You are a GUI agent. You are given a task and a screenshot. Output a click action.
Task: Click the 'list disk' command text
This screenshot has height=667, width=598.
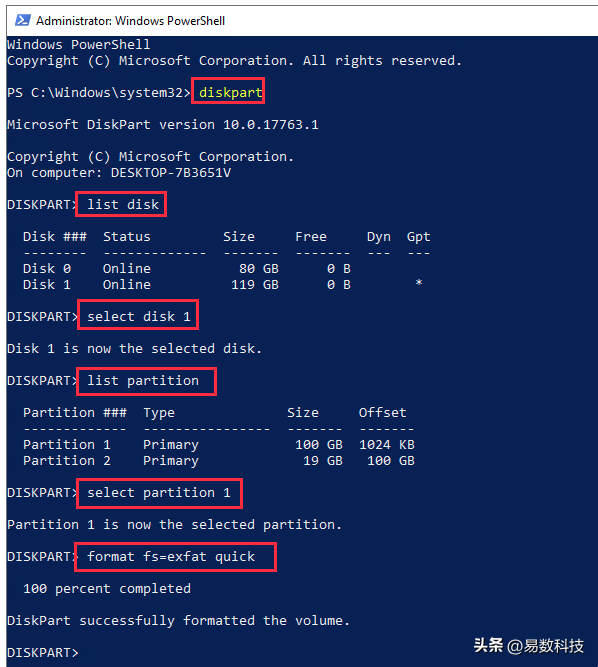[x=123, y=205]
